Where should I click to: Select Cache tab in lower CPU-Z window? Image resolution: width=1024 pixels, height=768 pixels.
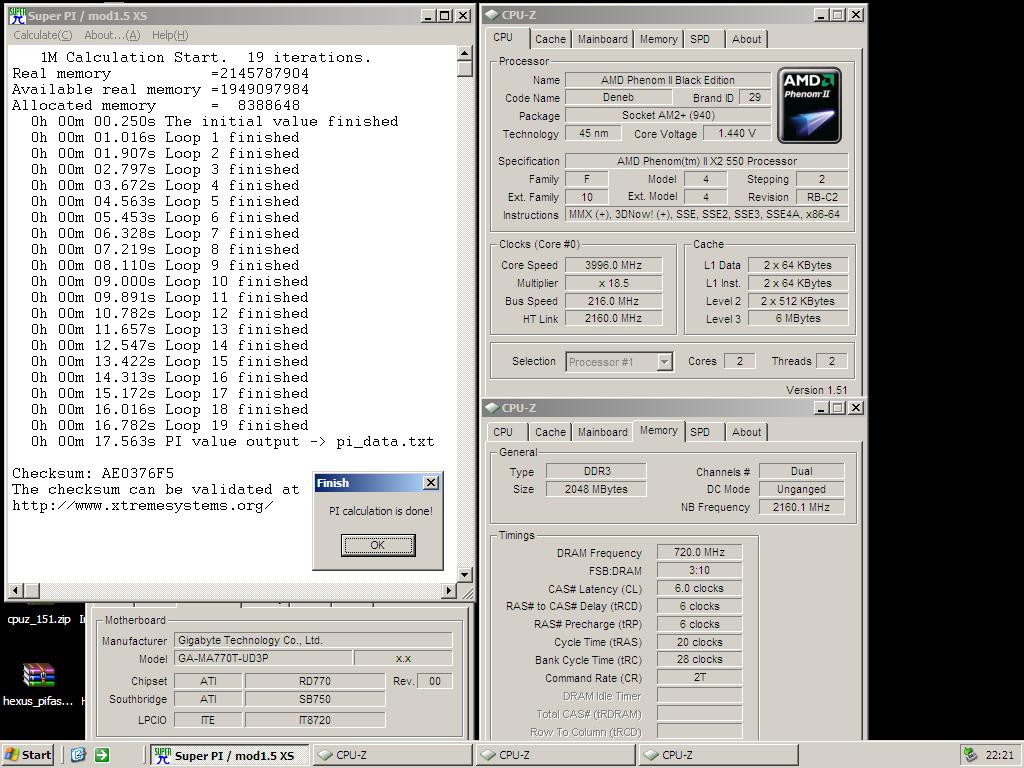pos(551,432)
